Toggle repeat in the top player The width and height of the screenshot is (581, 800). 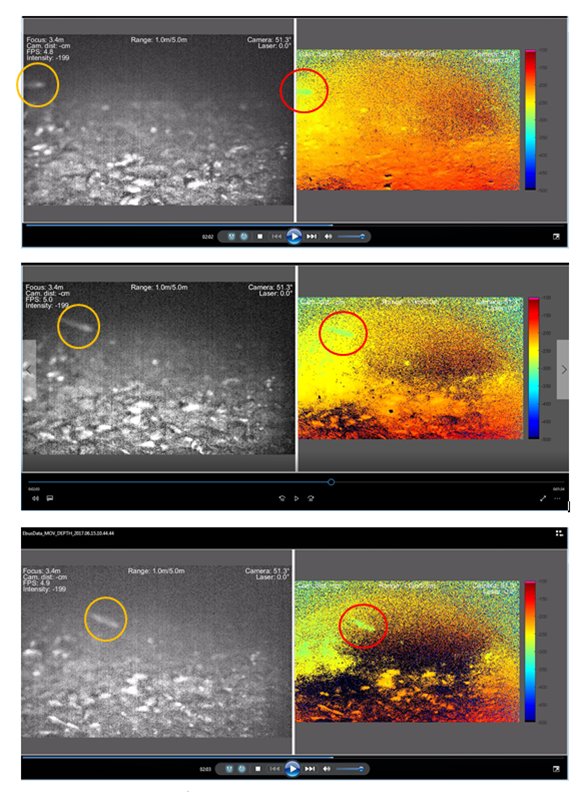(244, 237)
